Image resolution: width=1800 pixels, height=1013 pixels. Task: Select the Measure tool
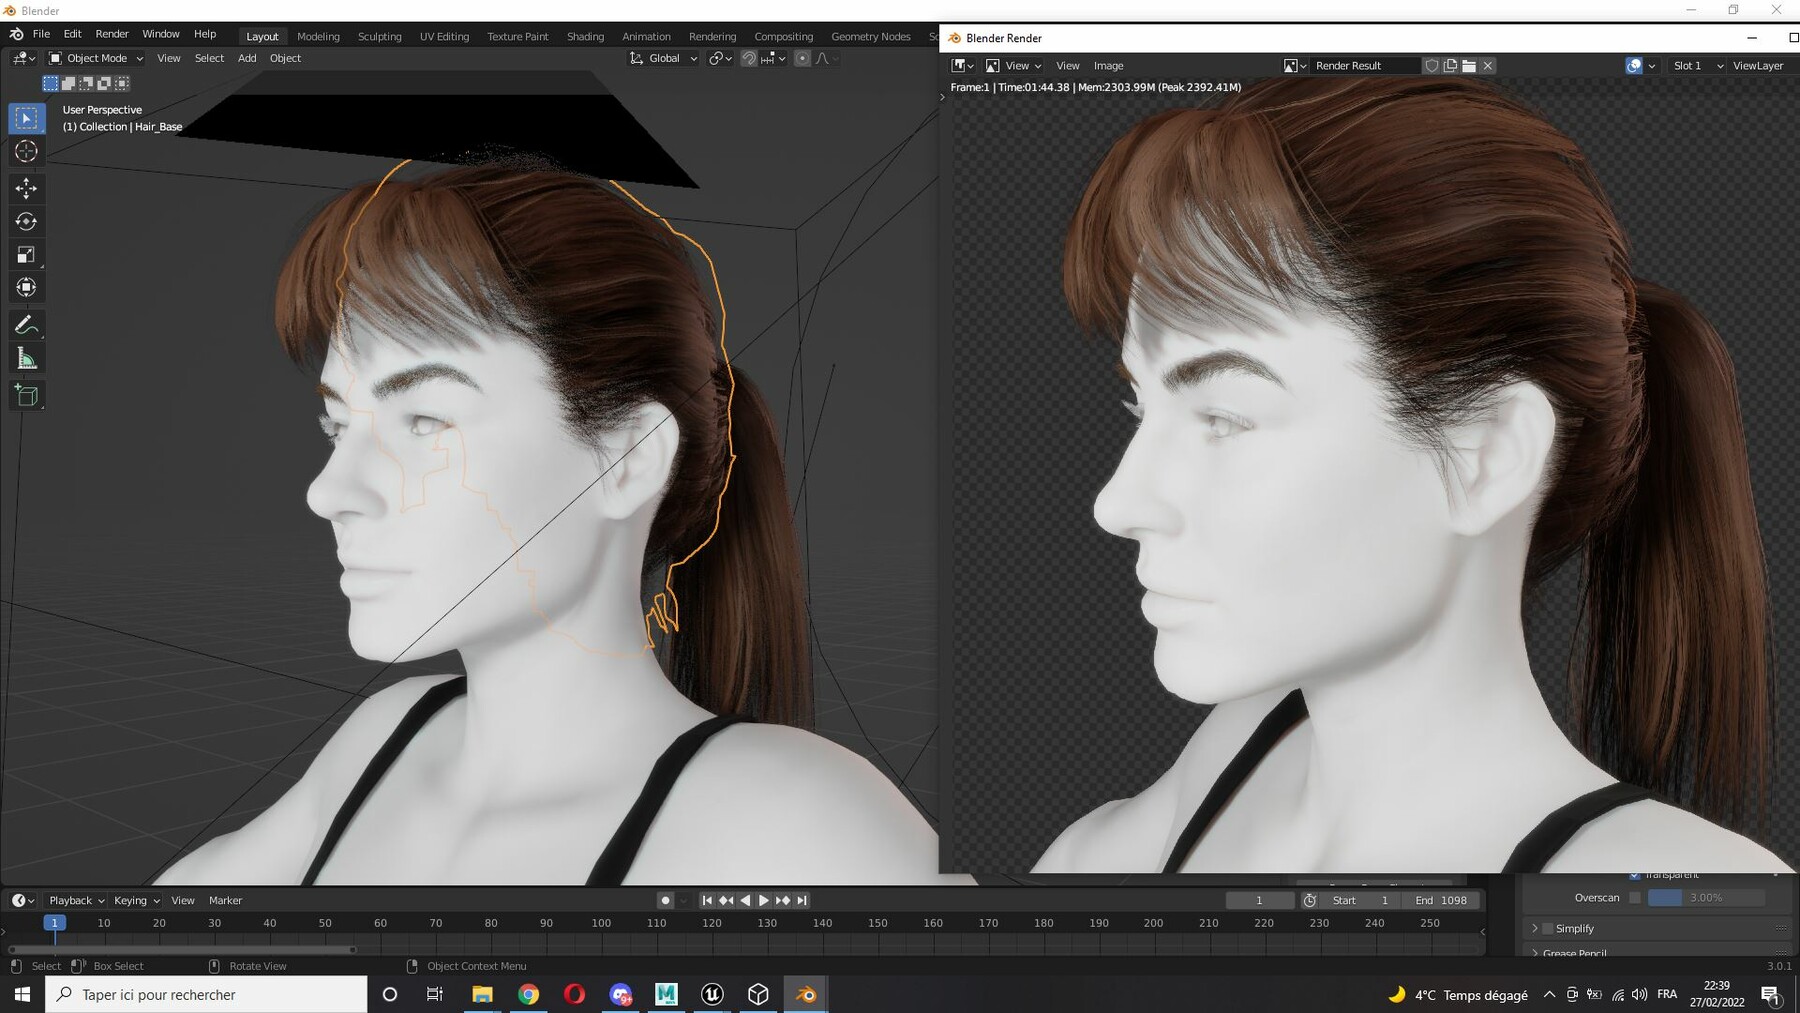[x=27, y=358]
